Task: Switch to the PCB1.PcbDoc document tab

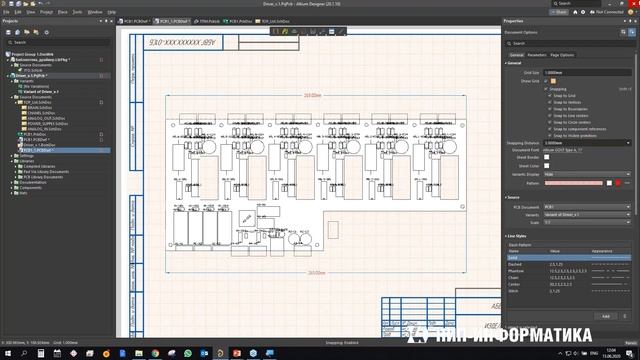Action: pos(238,21)
